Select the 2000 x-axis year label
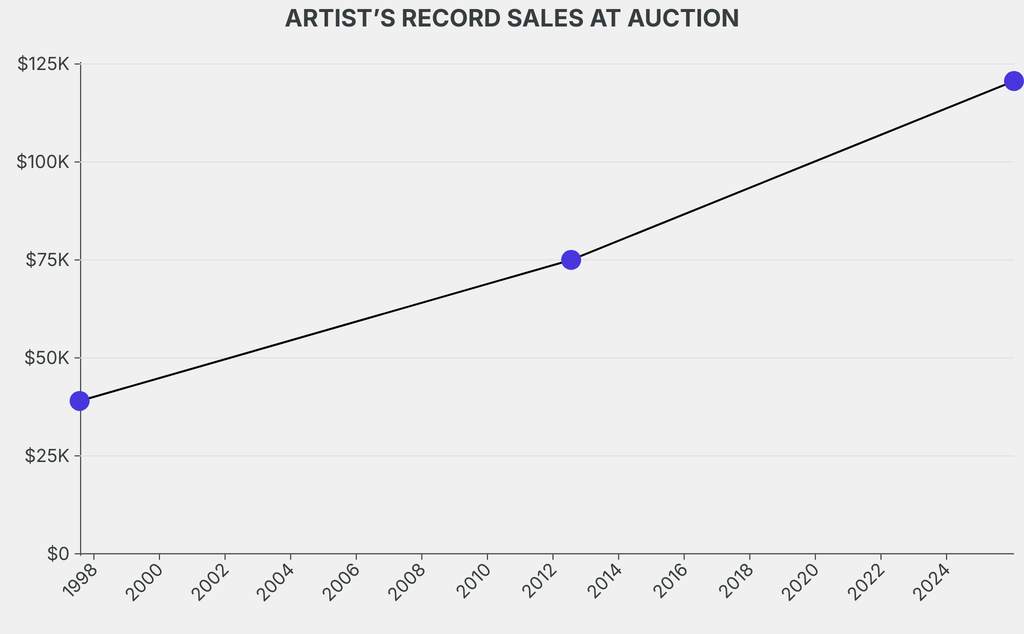This screenshot has height=634, width=1024. [146, 580]
